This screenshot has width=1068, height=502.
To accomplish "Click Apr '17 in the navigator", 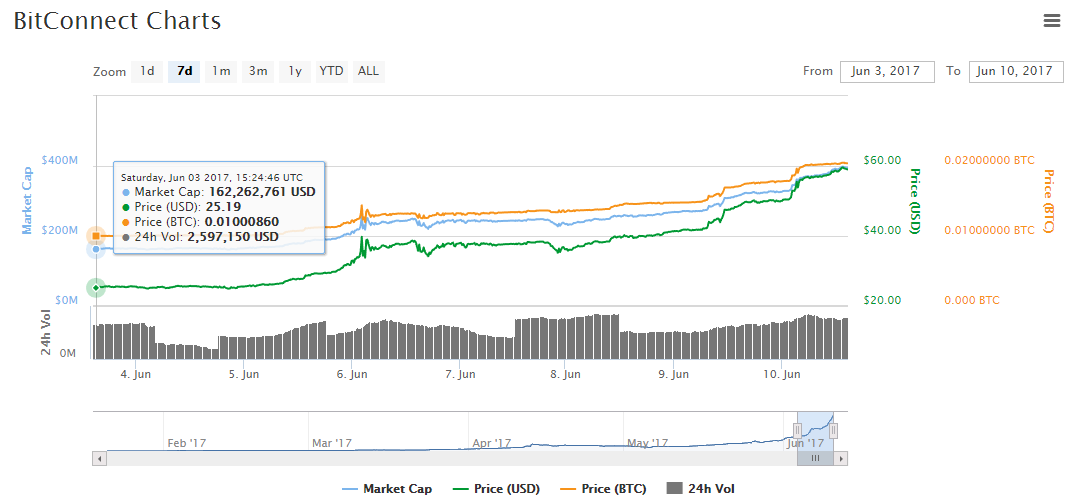I will tap(492, 443).
